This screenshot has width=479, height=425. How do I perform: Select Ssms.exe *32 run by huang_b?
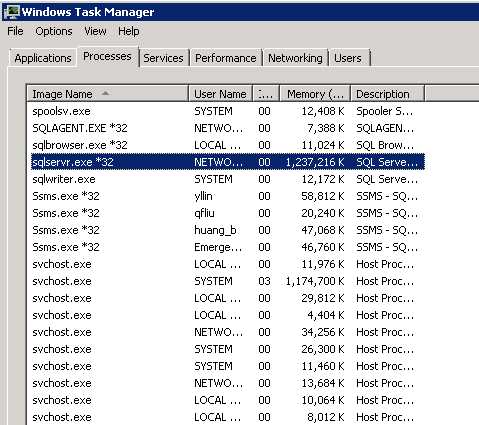[228, 230]
